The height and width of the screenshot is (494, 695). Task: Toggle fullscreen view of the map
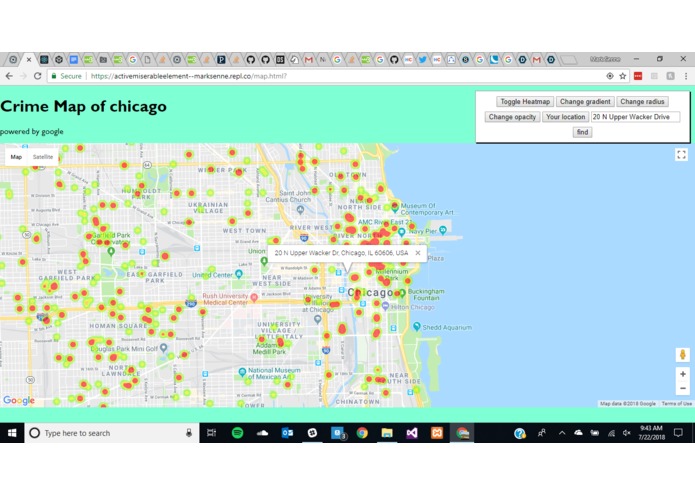coord(681,155)
